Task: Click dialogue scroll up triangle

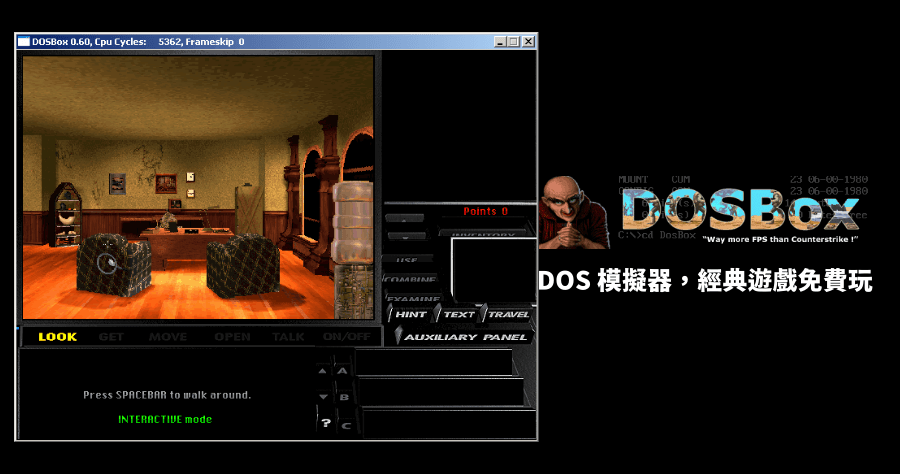Action: click(323, 371)
